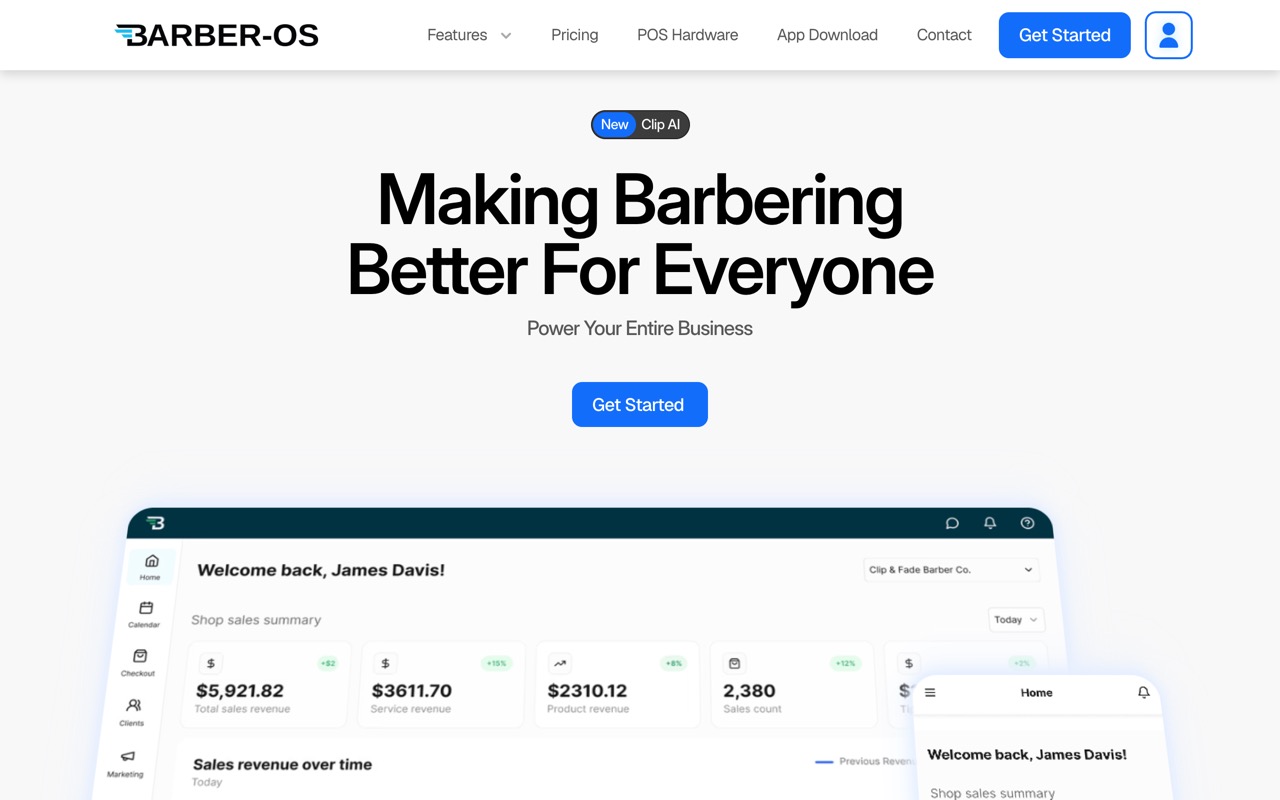The image size is (1280, 800).
Task: Click the +8% badge on Product revenue
Action: pyautogui.click(x=673, y=663)
